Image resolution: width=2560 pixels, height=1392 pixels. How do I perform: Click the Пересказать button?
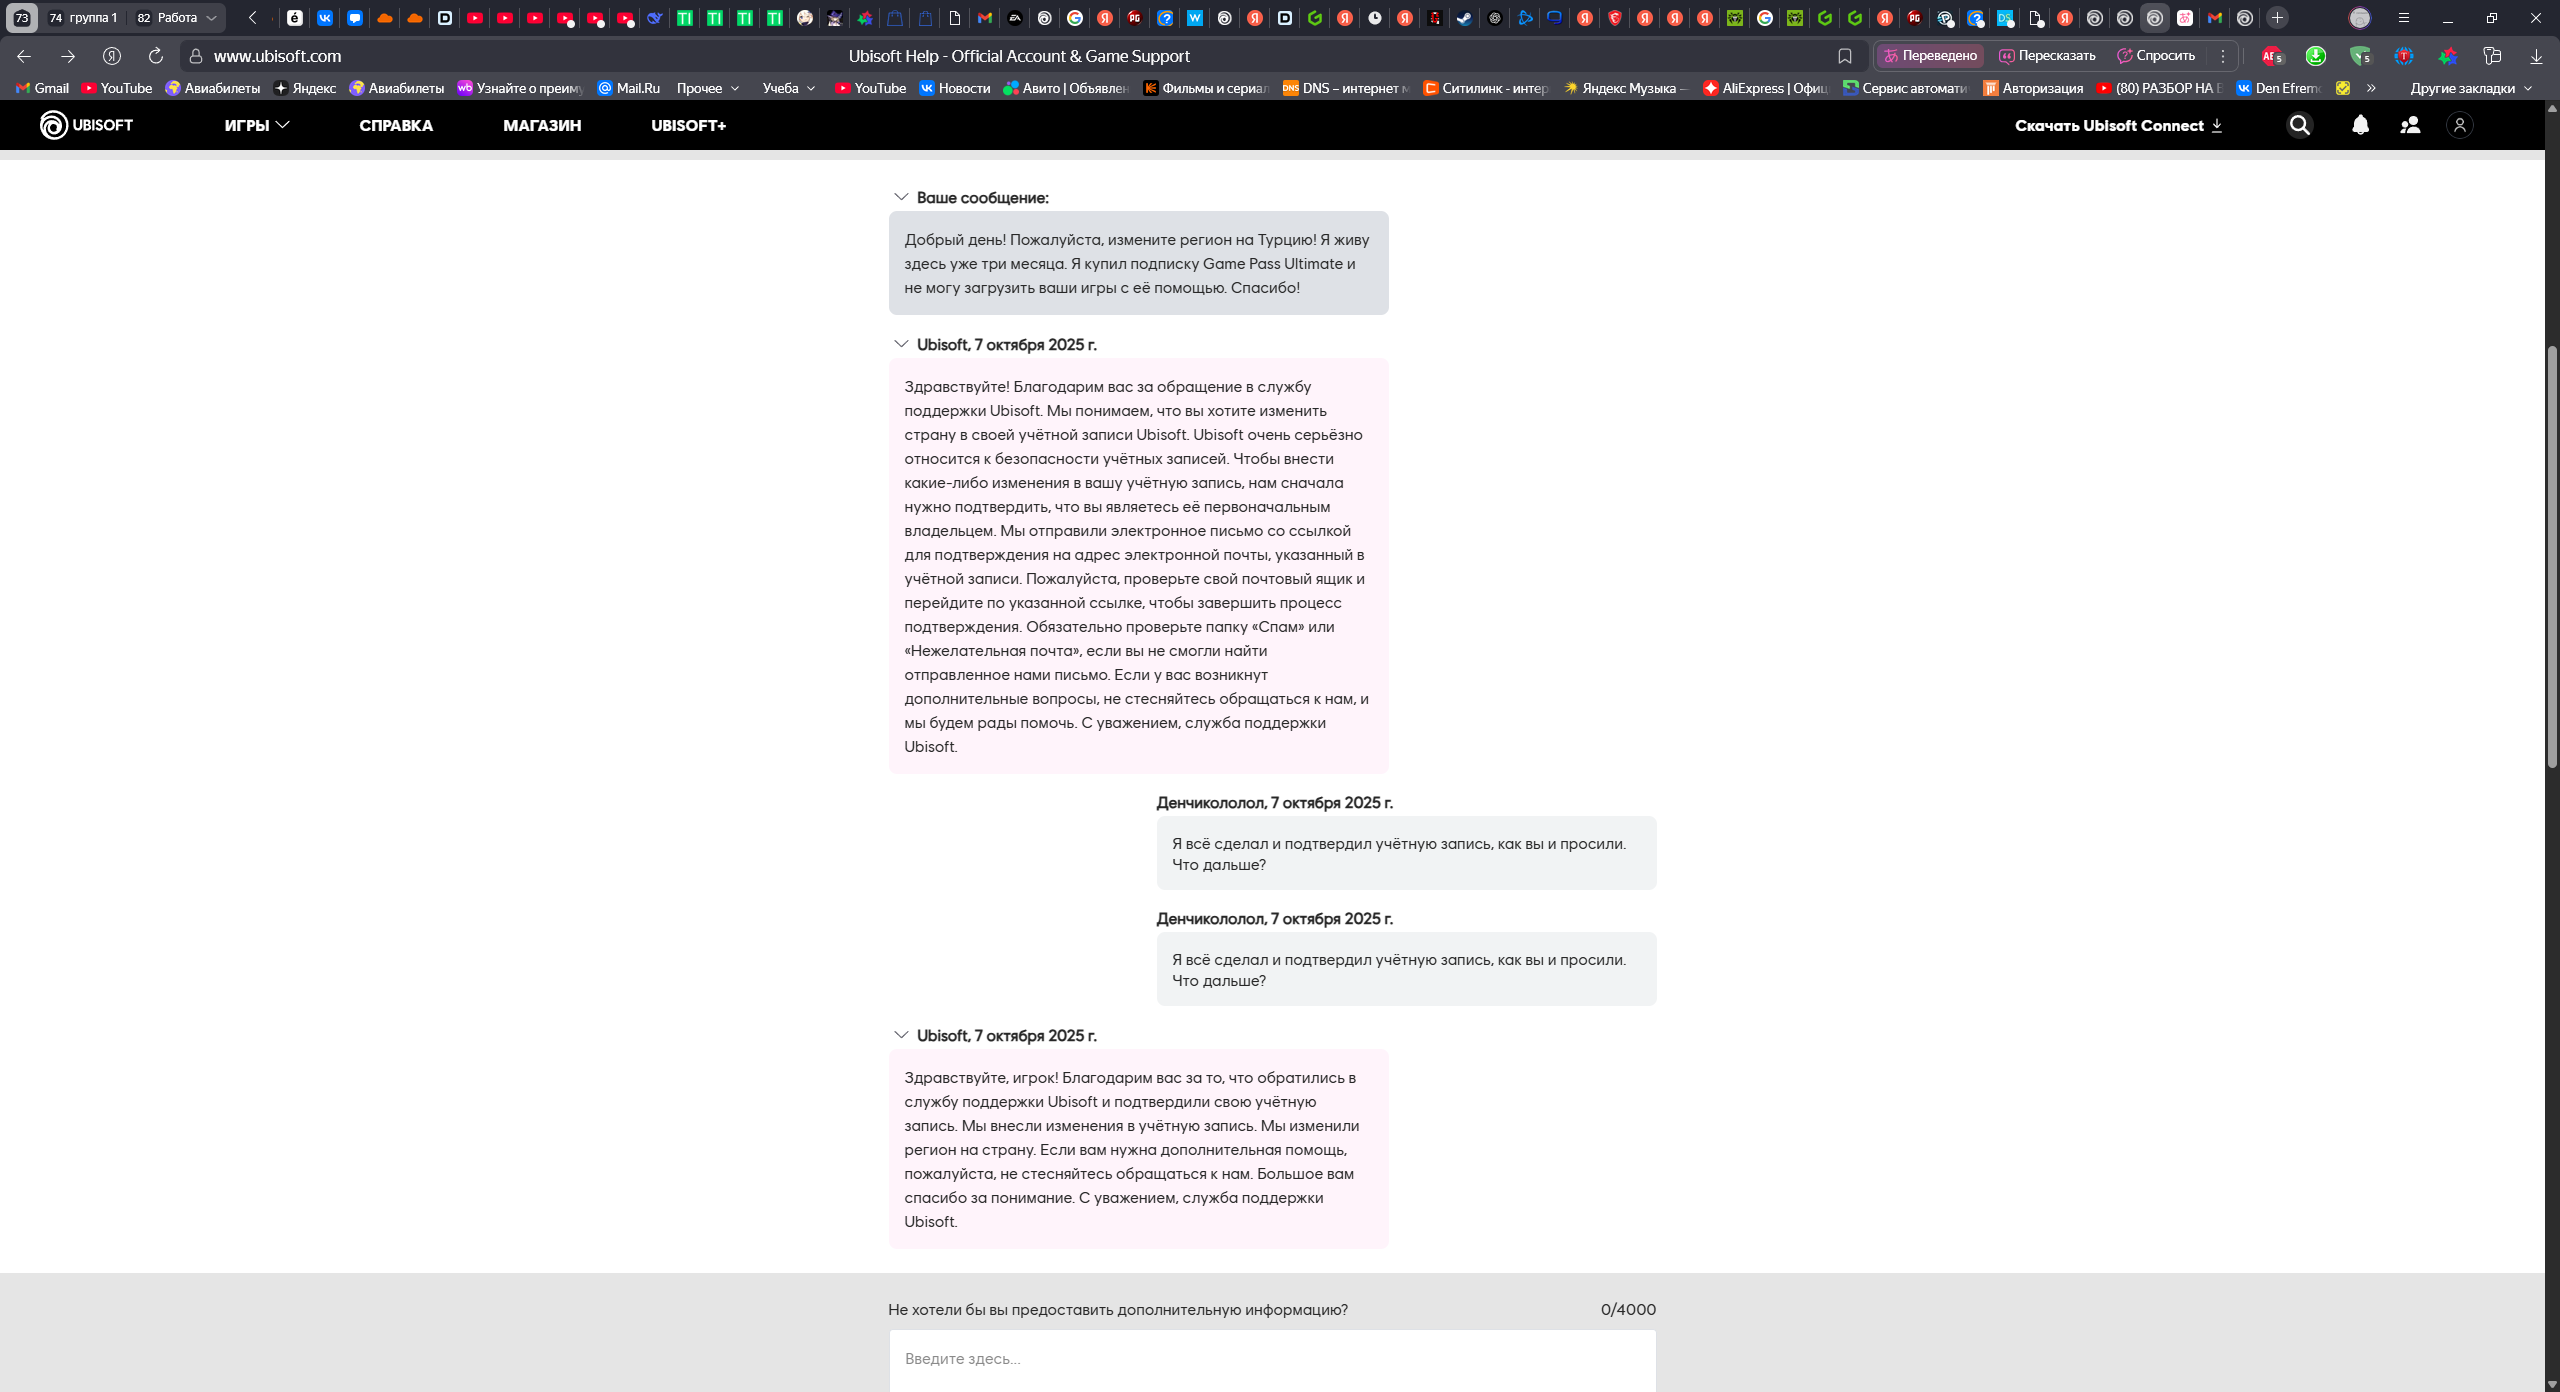click(x=2047, y=56)
